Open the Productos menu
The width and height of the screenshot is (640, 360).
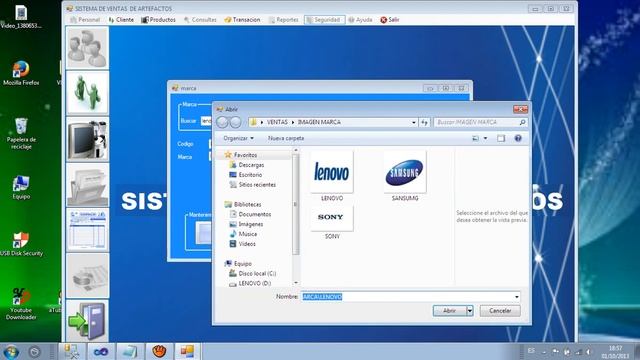pyautogui.click(x=158, y=20)
